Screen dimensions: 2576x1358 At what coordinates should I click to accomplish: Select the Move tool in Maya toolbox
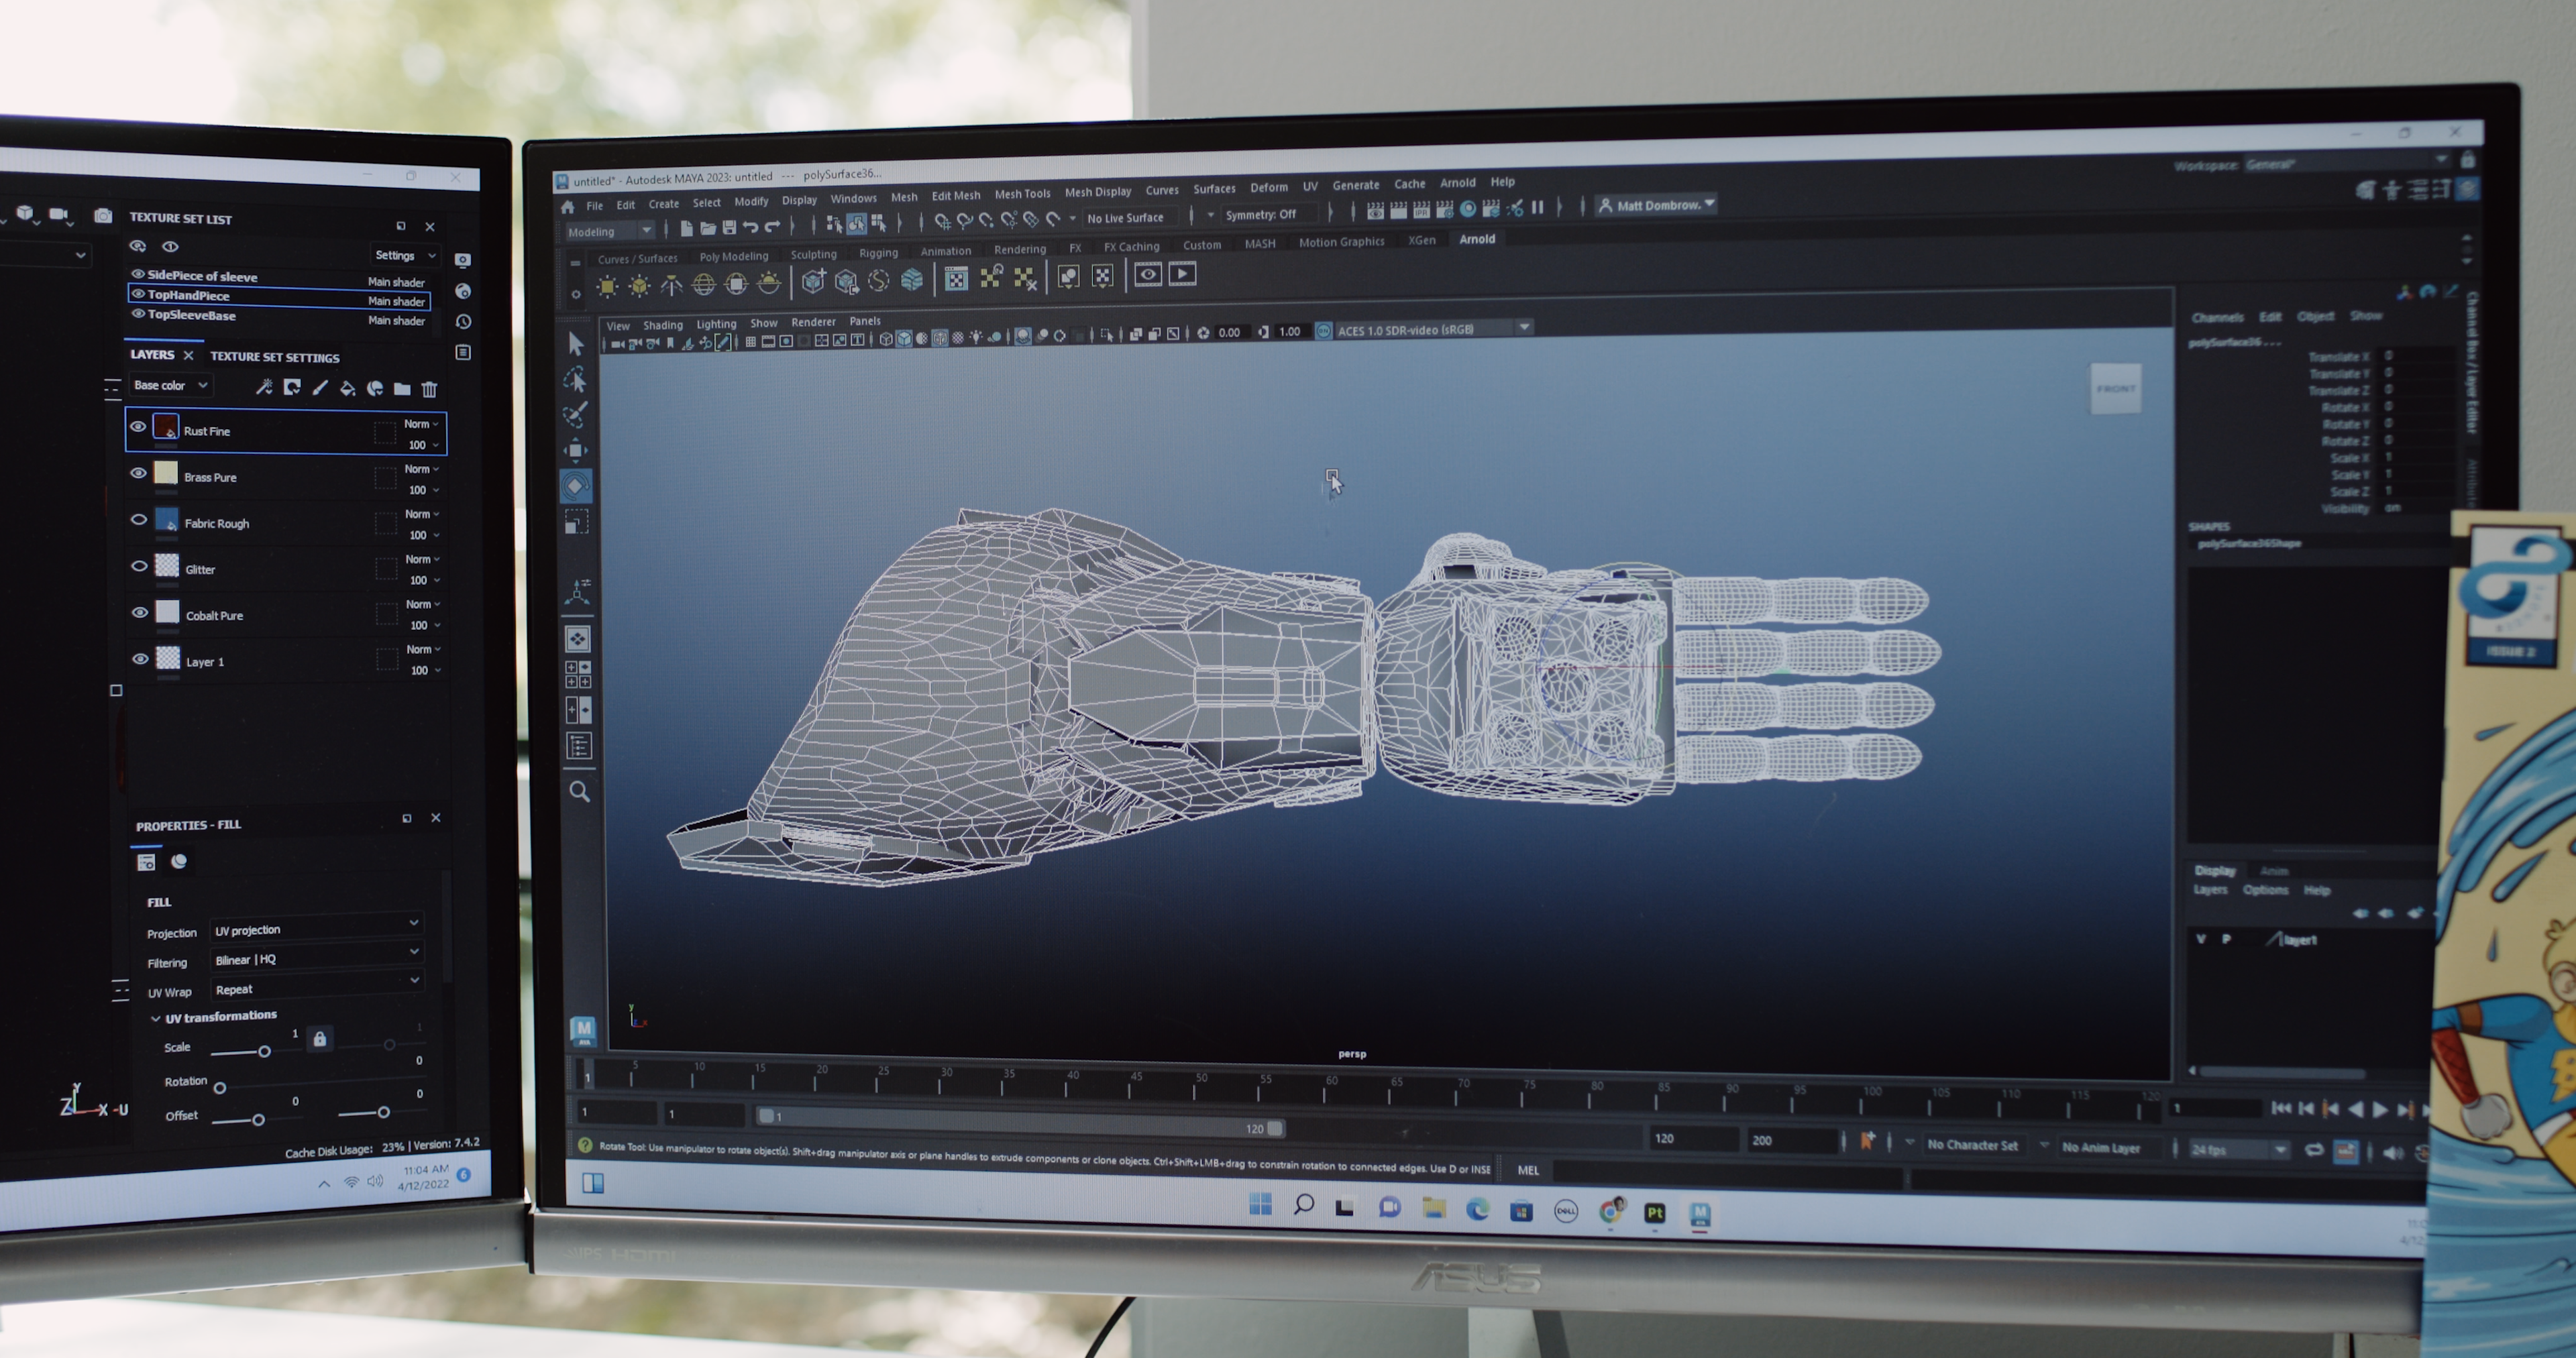(x=576, y=450)
